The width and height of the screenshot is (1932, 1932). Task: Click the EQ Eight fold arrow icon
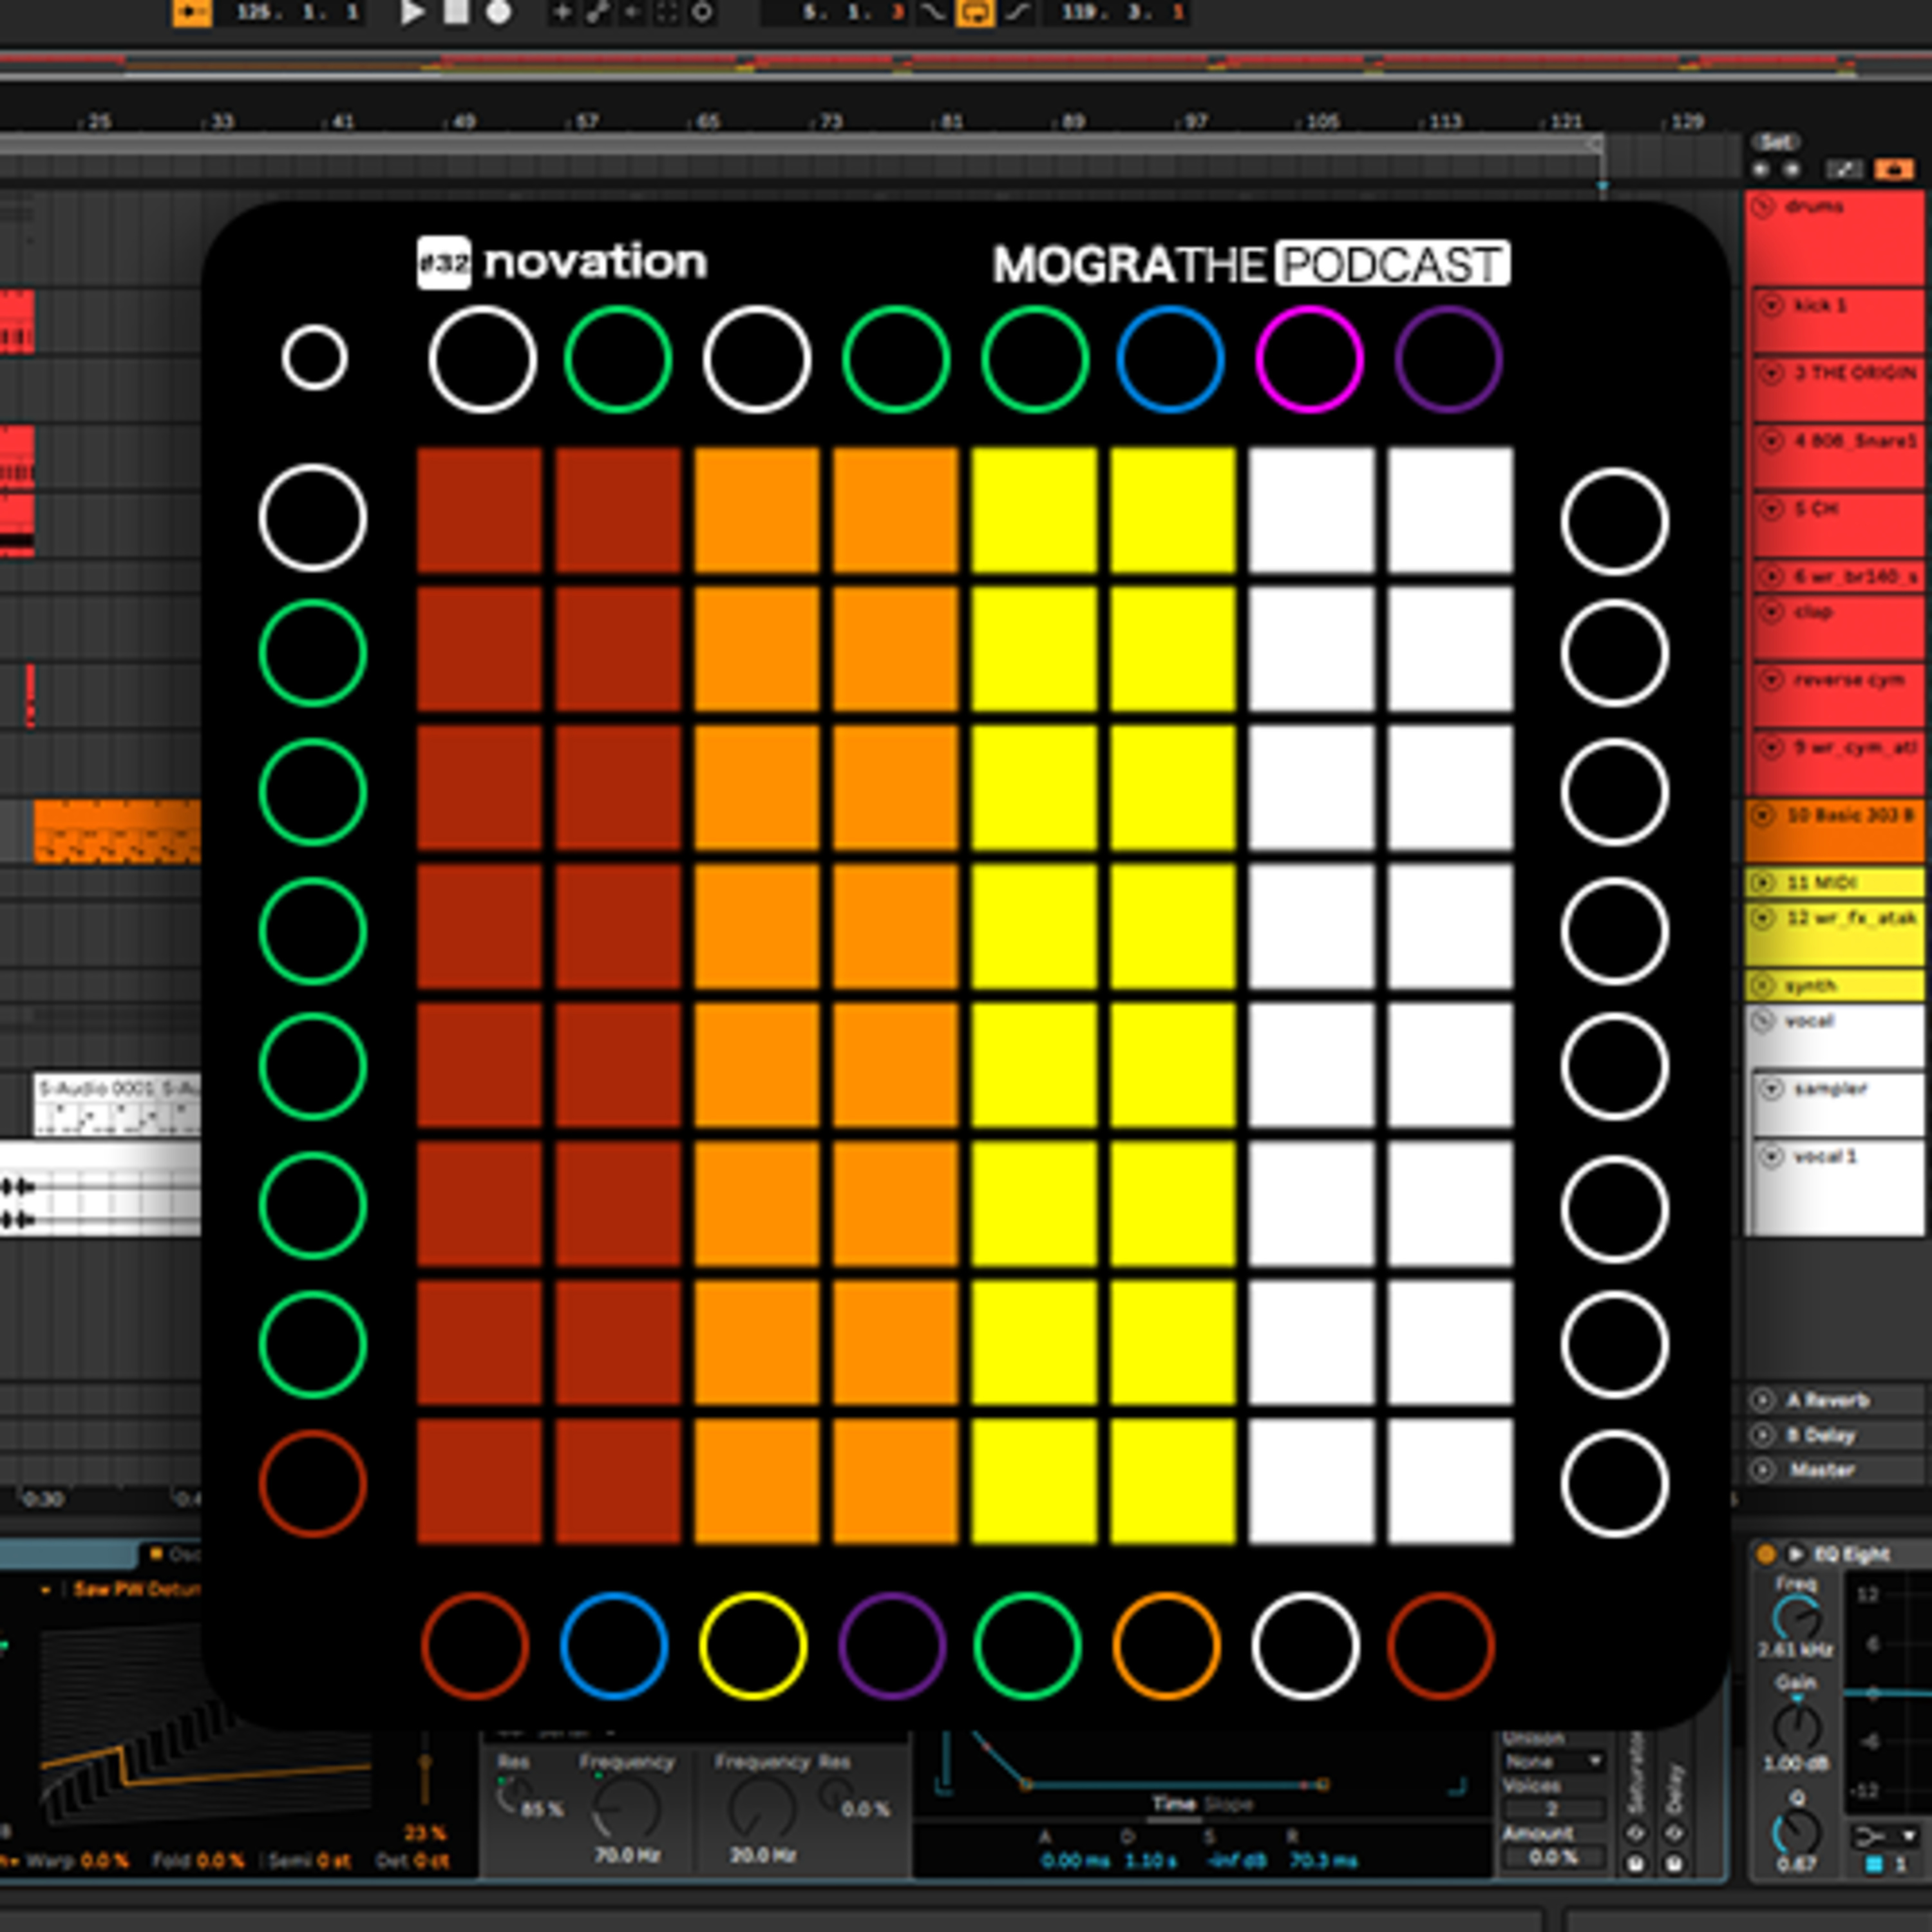pyautogui.click(x=1796, y=1554)
